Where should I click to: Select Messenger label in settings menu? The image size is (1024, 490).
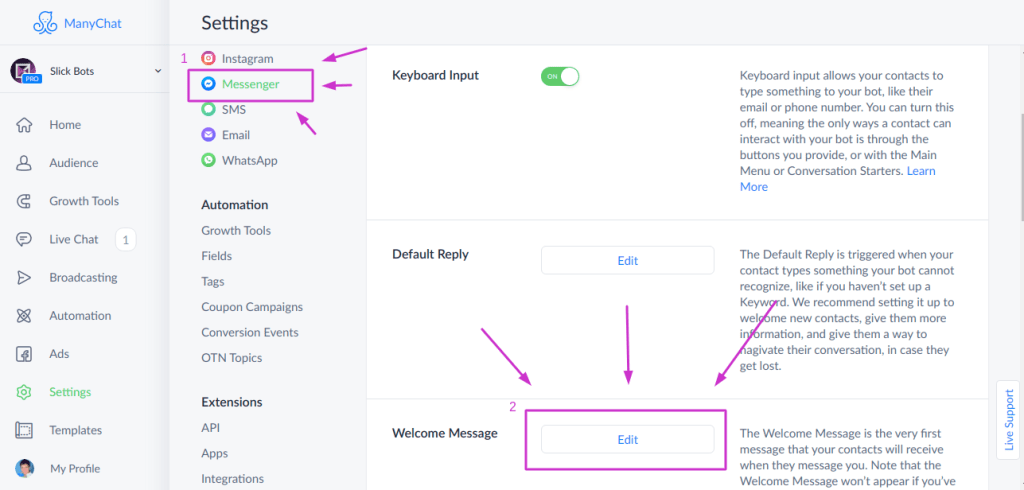[251, 84]
